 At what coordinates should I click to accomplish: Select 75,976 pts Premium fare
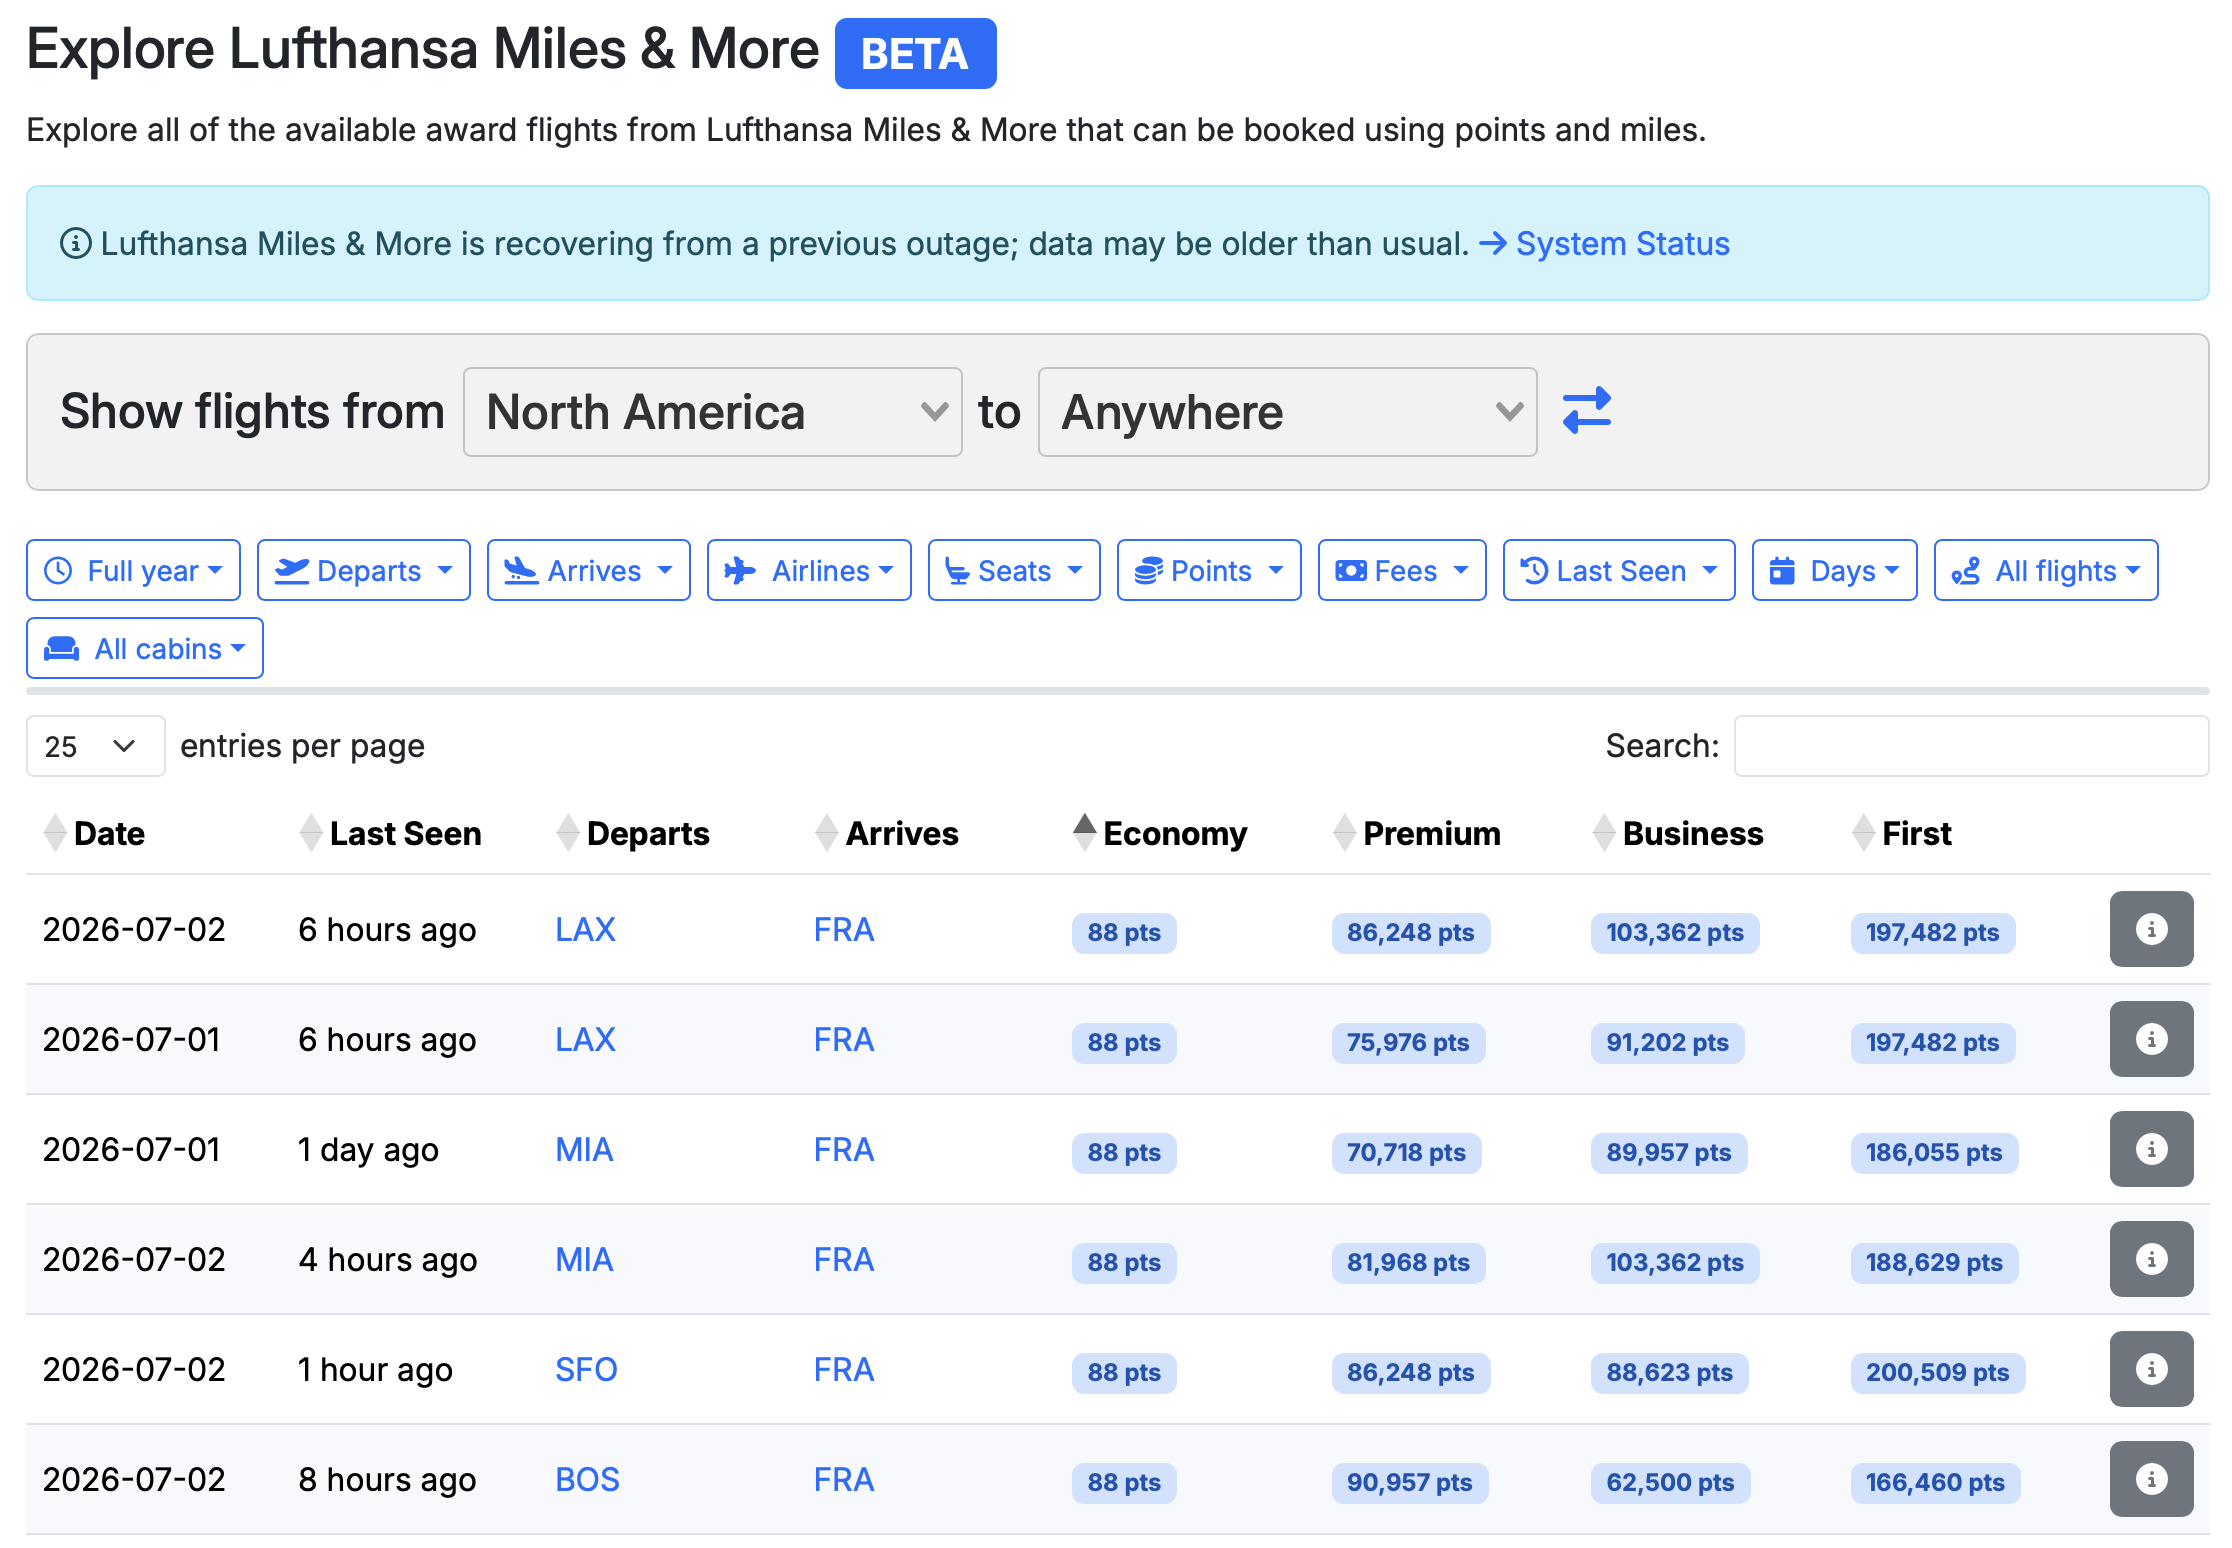pos(1408,1042)
